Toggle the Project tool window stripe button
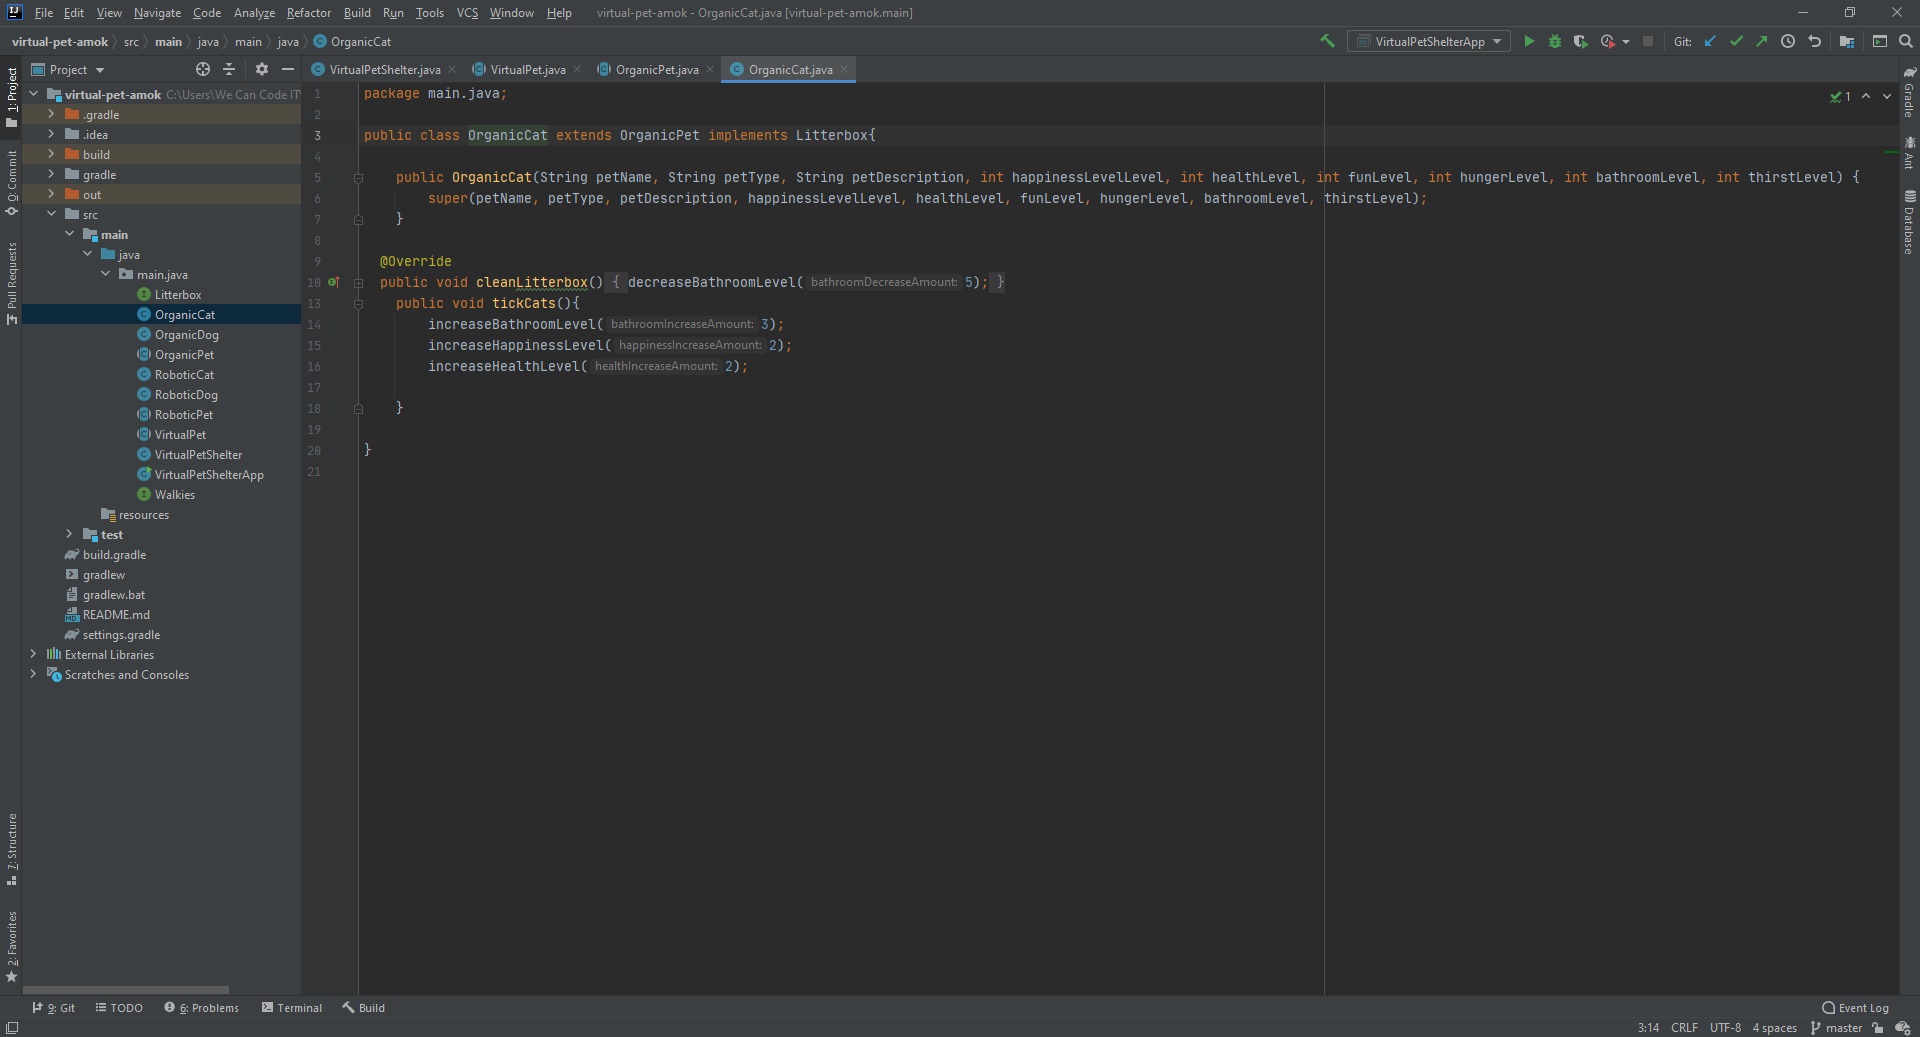This screenshot has height=1037, width=1920. 11,97
